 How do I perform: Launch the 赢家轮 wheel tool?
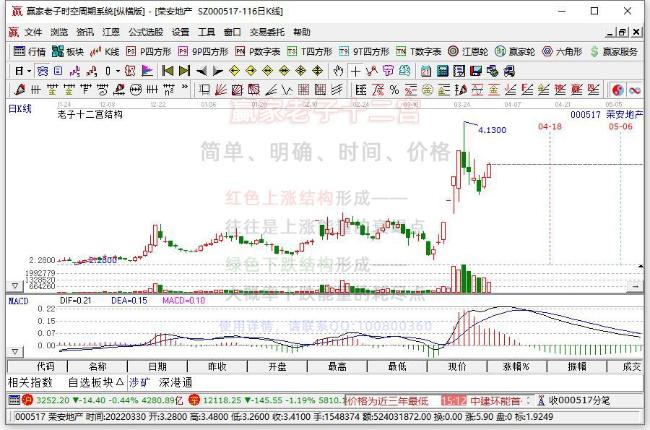[515, 51]
